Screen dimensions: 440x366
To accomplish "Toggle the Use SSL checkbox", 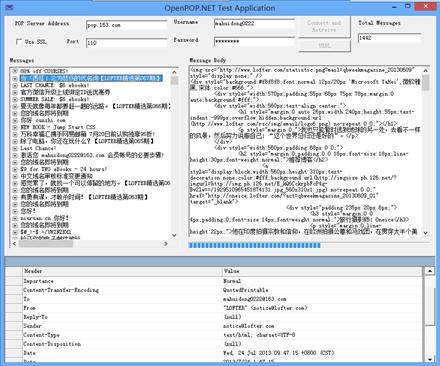I will point(19,42).
